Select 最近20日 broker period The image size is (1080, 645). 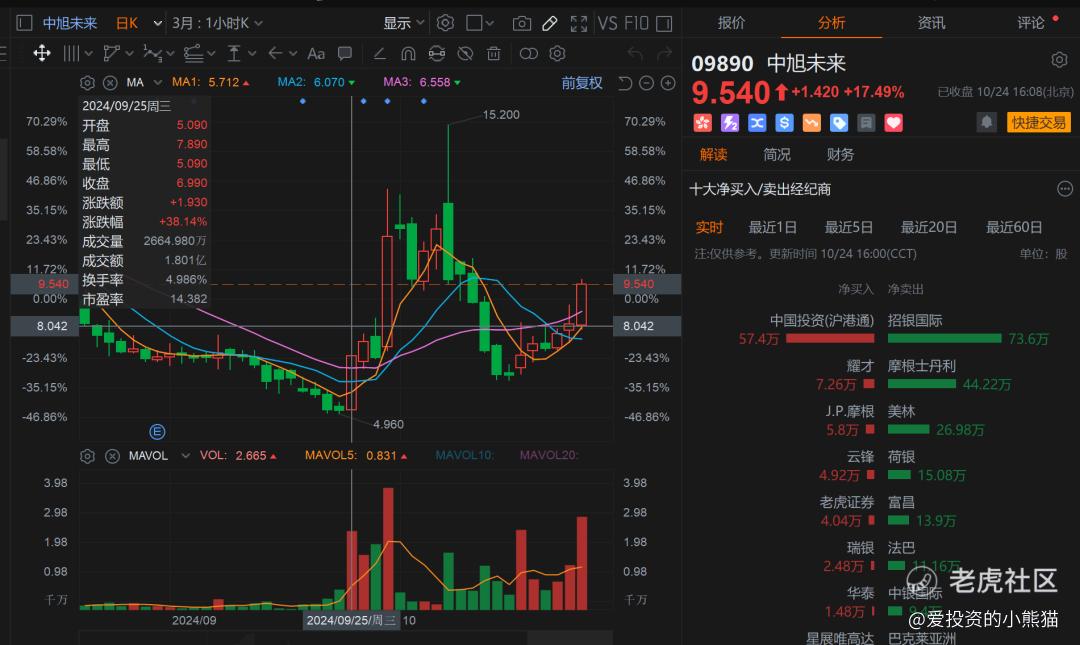click(929, 227)
